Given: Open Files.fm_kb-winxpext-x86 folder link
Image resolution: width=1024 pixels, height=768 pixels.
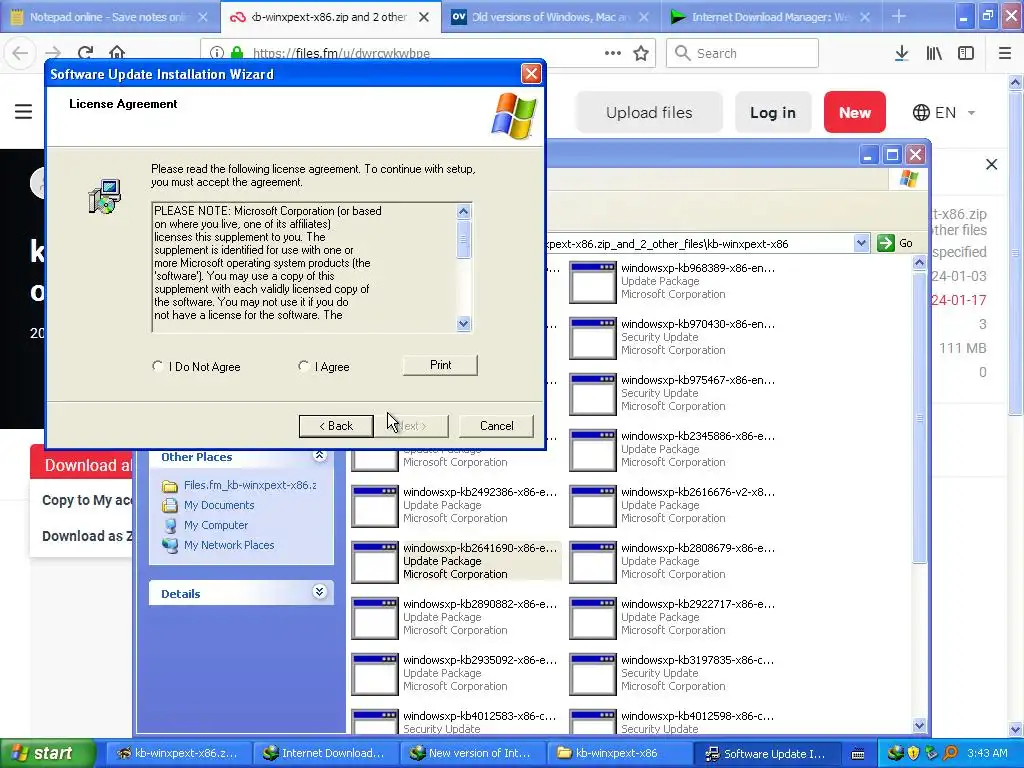Looking at the screenshot, I should point(249,485).
